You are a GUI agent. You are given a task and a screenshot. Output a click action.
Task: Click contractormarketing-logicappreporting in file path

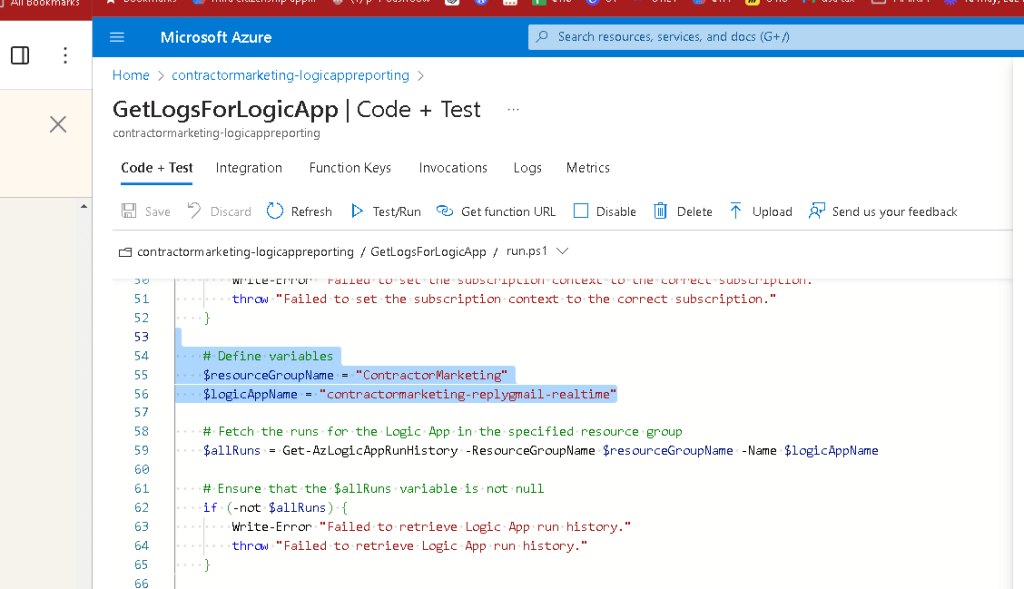coord(245,252)
